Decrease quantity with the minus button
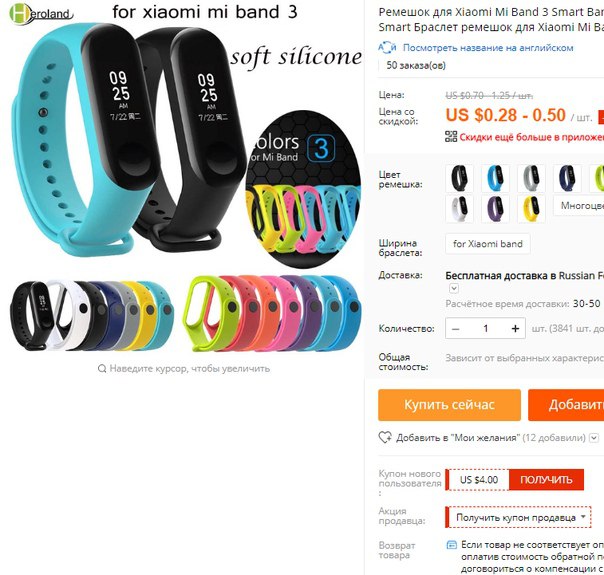Viewport: 604px width, 575px height. pyautogui.click(x=456, y=329)
